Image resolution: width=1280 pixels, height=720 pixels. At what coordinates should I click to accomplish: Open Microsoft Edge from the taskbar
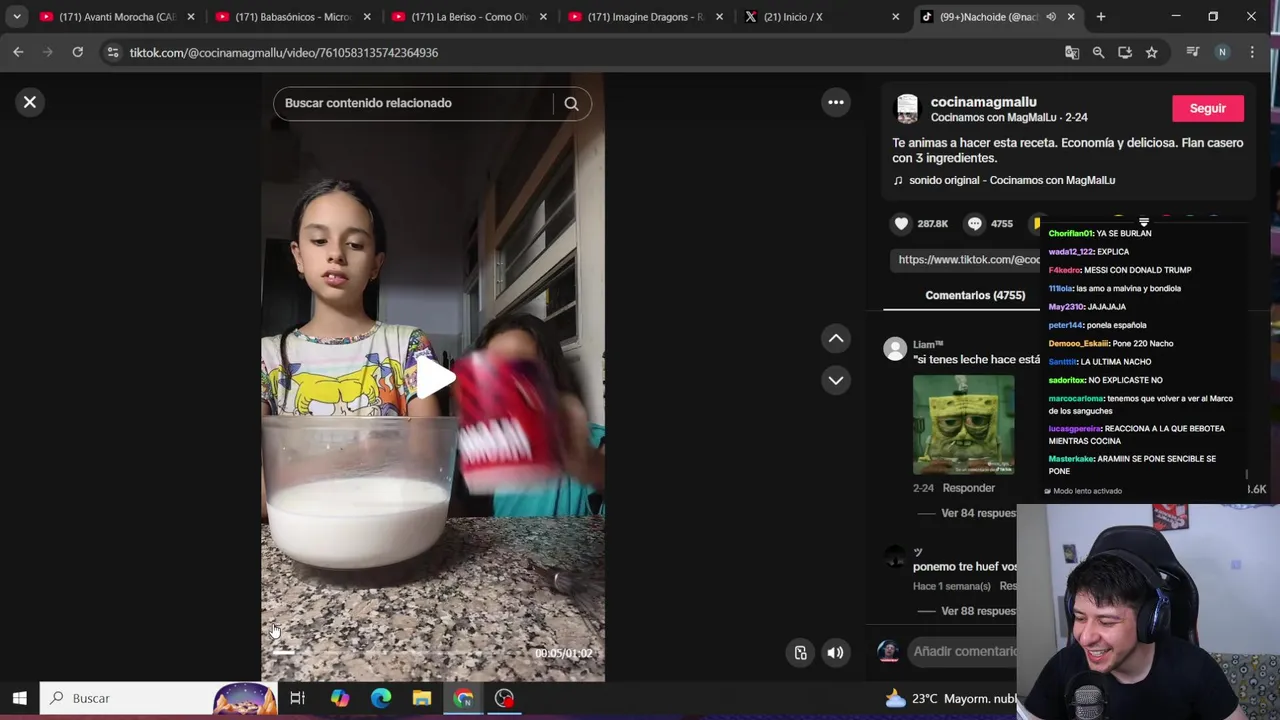pyautogui.click(x=381, y=698)
